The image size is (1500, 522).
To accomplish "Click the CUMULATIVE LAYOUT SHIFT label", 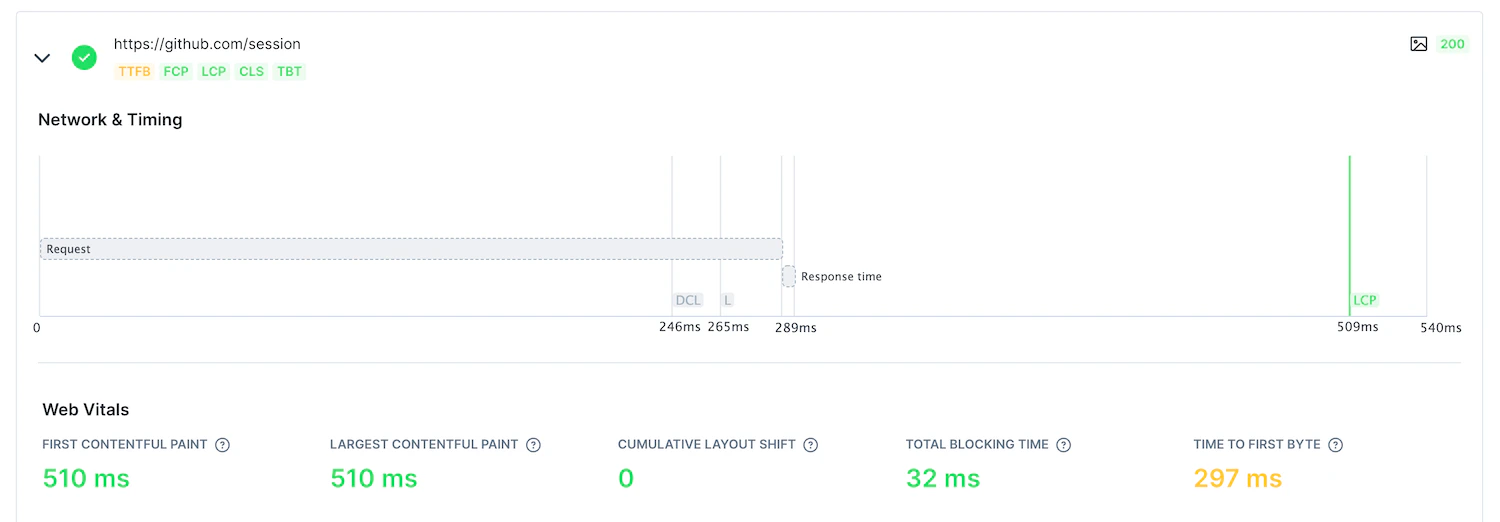I will click(707, 445).
